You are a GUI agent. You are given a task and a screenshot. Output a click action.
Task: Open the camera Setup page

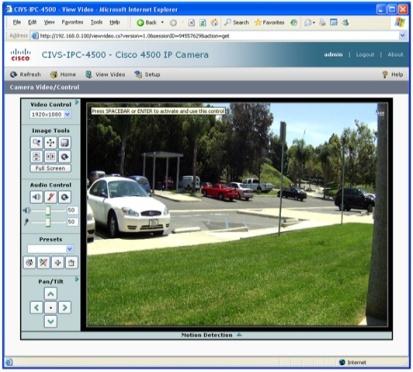point(147,74)
